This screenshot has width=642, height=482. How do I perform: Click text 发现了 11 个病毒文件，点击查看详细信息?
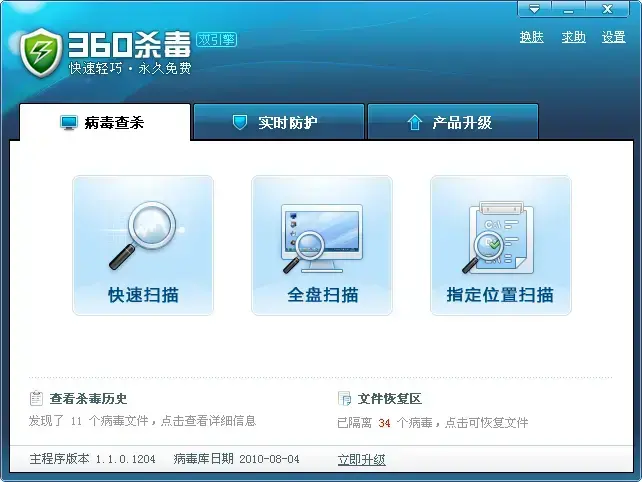142,421
